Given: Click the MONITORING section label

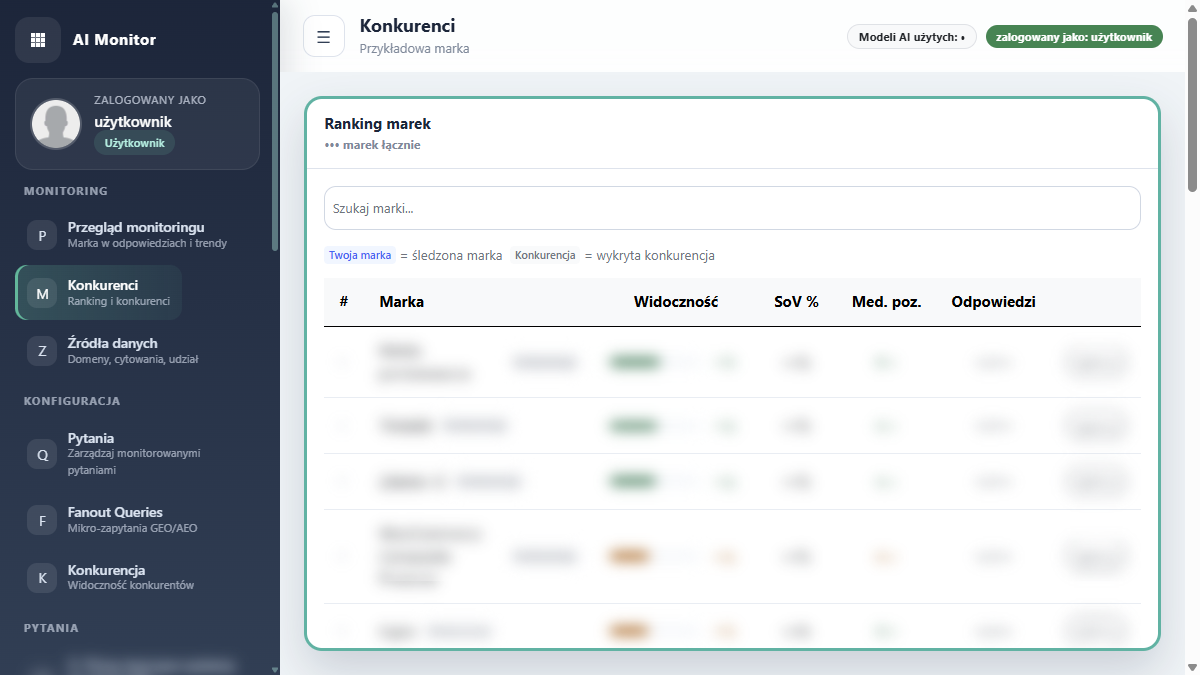Looking at the screenshot, I should tap(66, 191).
